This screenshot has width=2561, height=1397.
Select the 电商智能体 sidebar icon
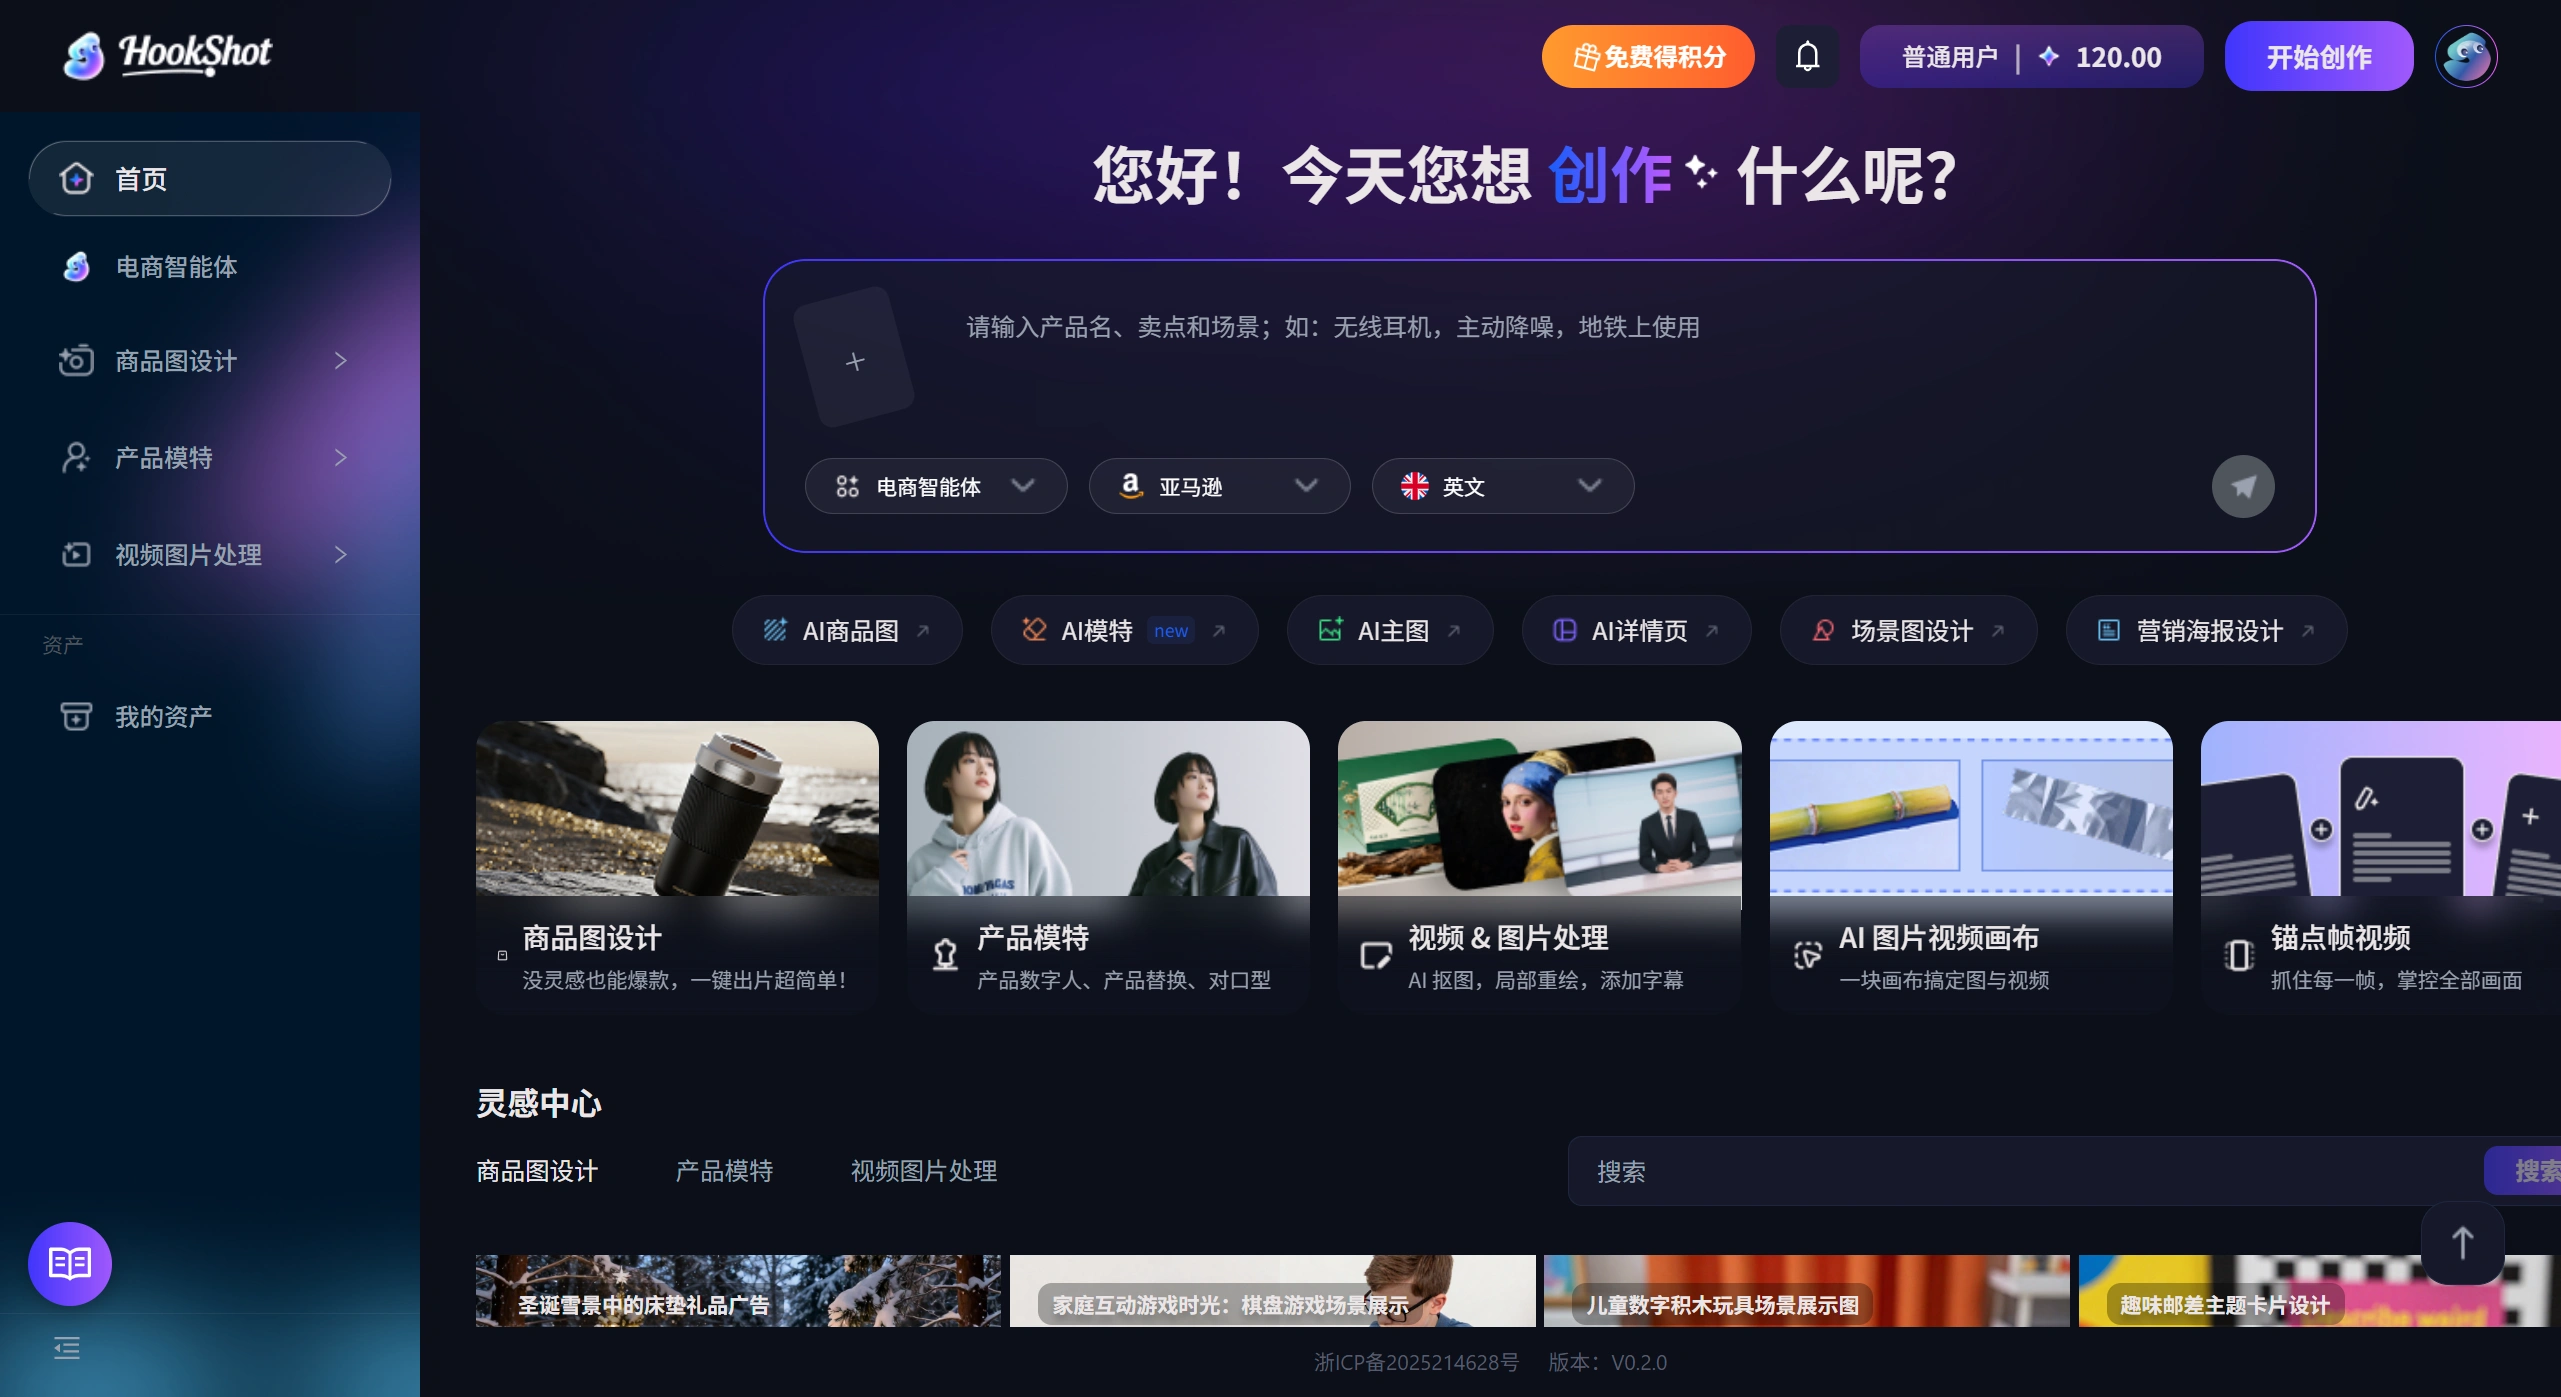click(x=76, y=267)
